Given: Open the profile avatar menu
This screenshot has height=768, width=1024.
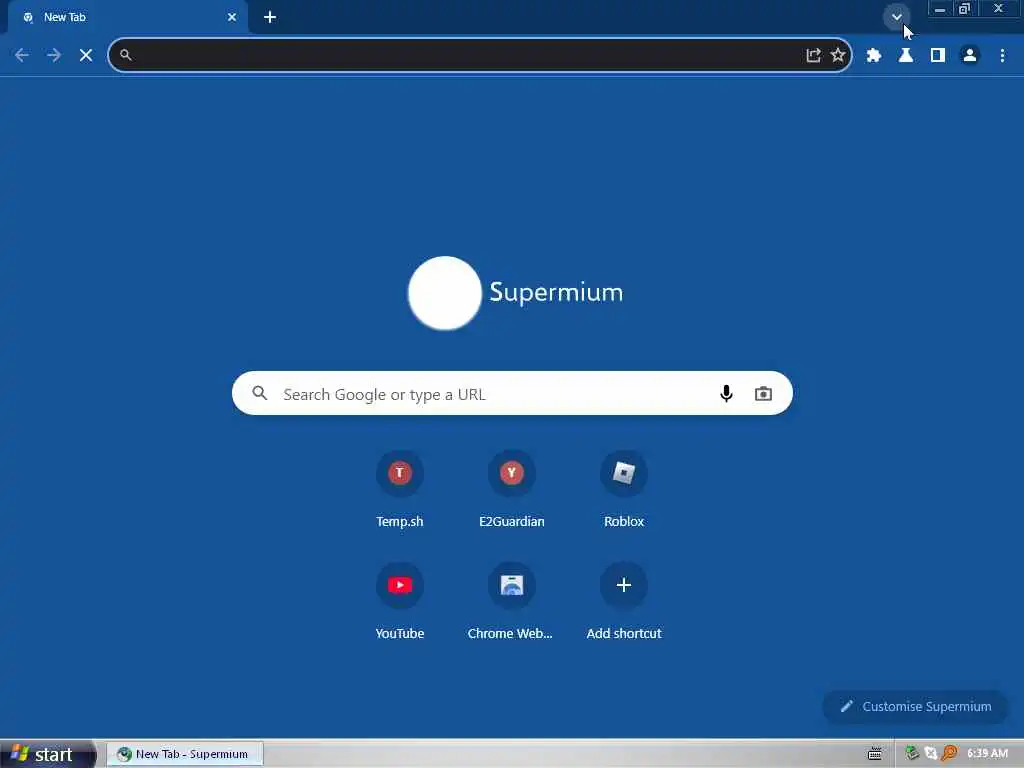Looking at the screenshot, I should [x=970, y=56].
